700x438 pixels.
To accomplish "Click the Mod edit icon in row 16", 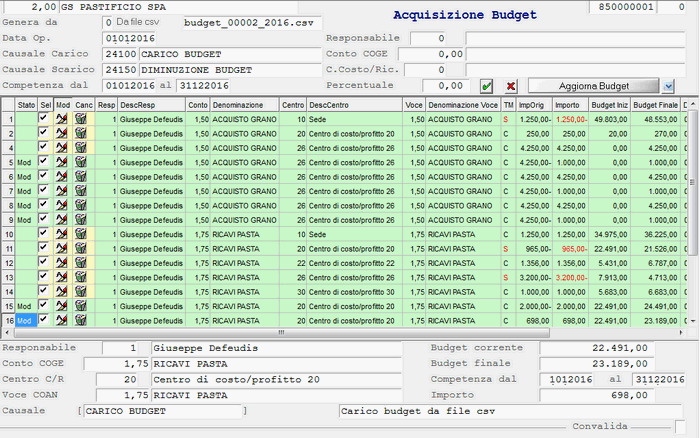I will coord(62,320).
